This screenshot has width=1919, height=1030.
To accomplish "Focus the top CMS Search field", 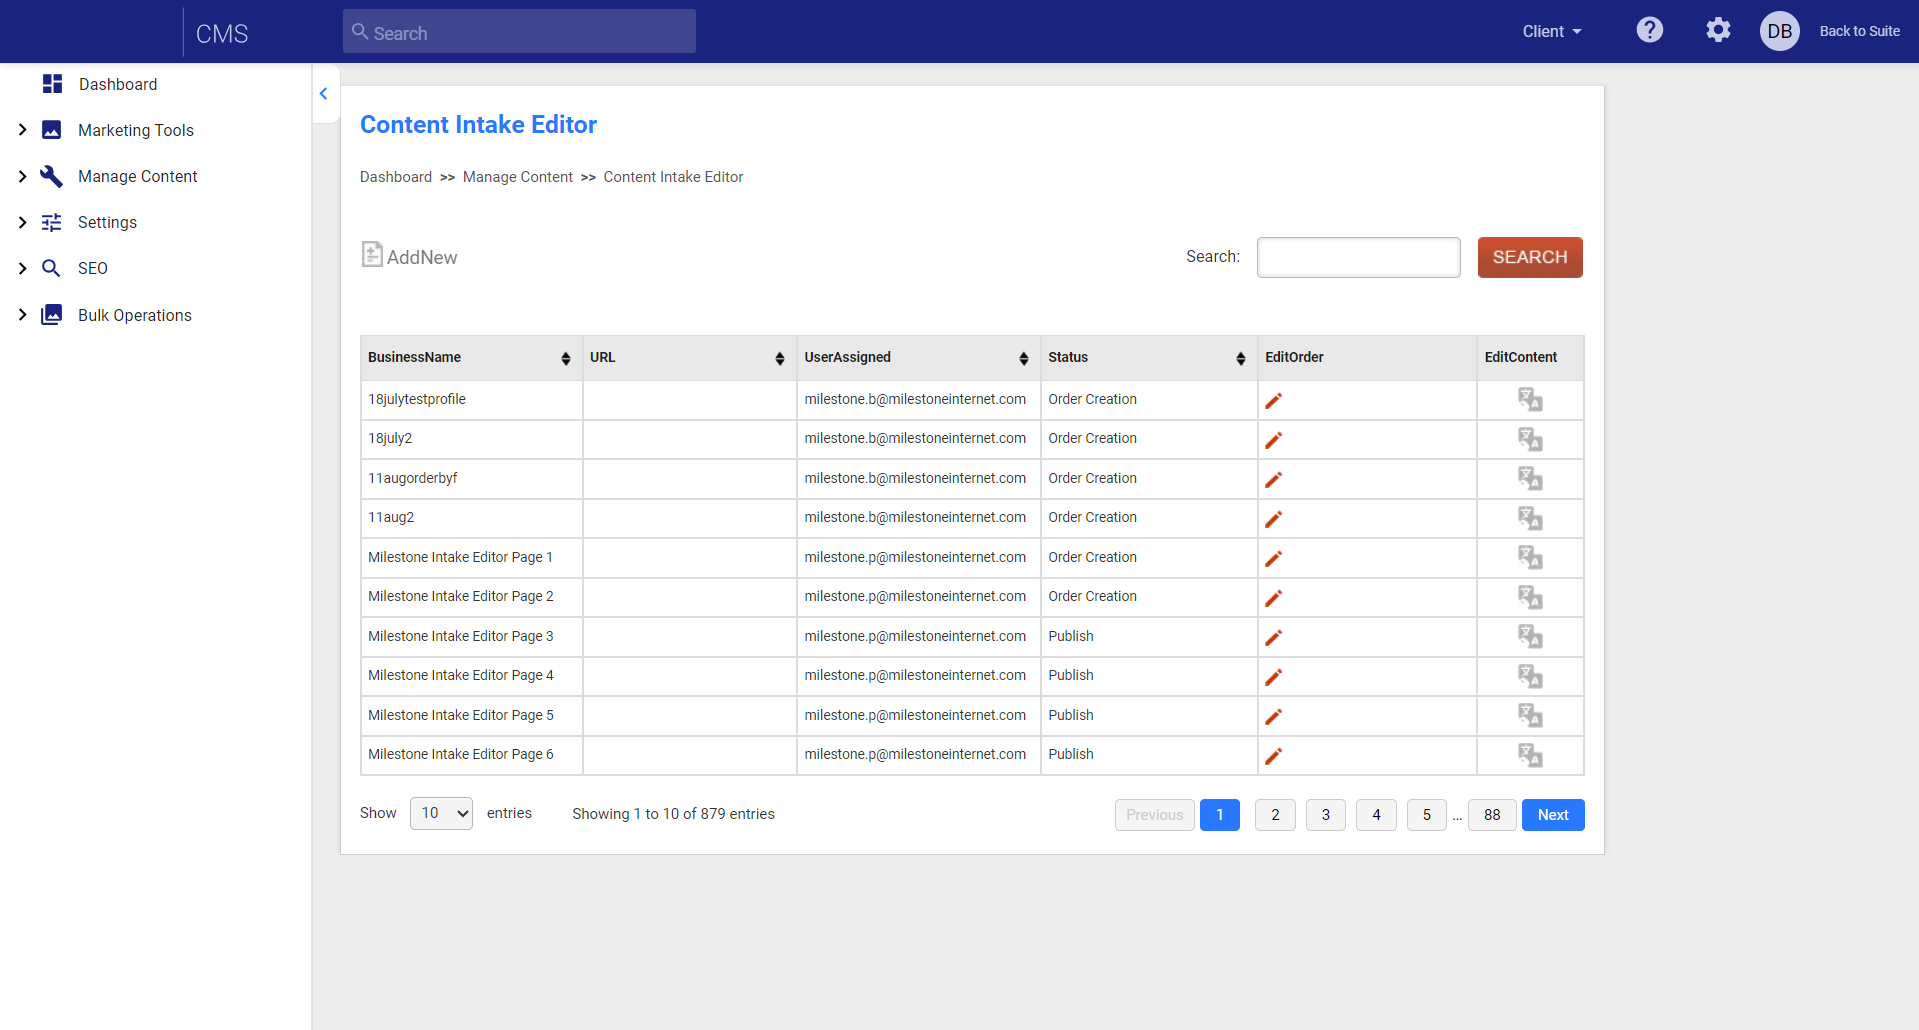I will pyautogui.click(x=519, y=32).
